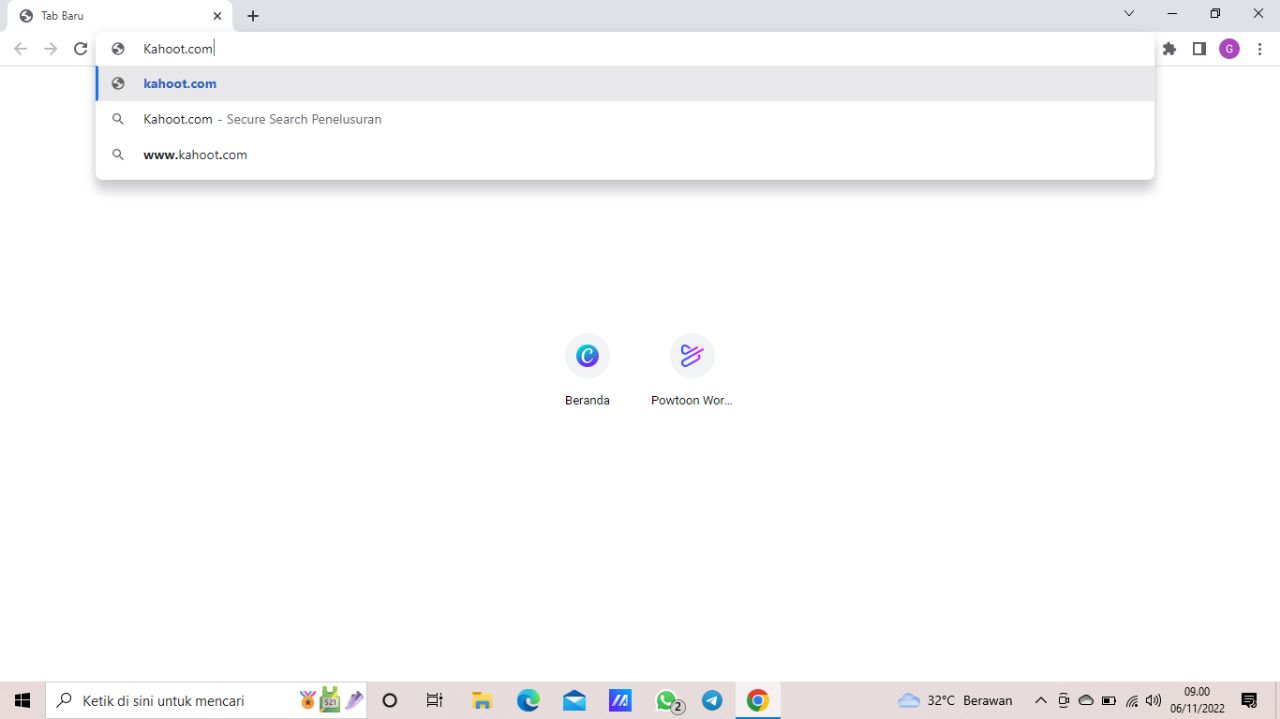Toggle the Chrome side panel icon
The width and height of the screenshot is (1280, 719).
[x=1199, y=49]
